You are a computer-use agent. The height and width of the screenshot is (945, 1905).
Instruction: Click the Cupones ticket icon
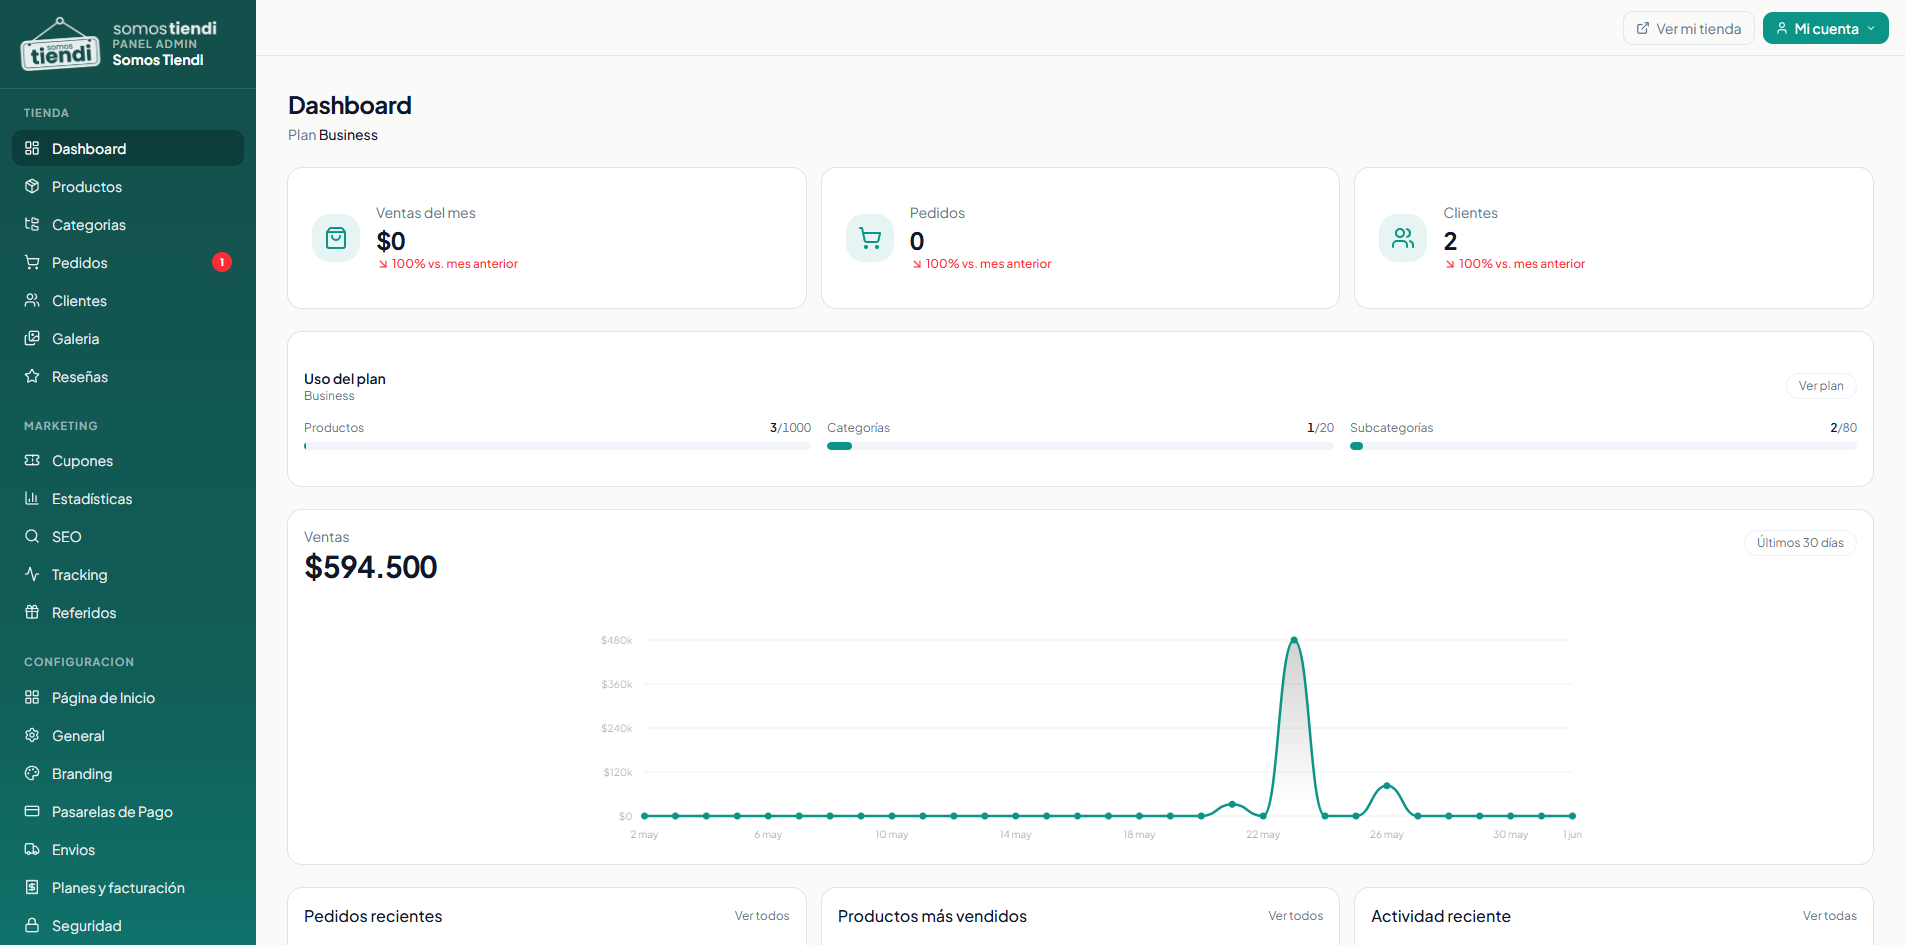32,460
